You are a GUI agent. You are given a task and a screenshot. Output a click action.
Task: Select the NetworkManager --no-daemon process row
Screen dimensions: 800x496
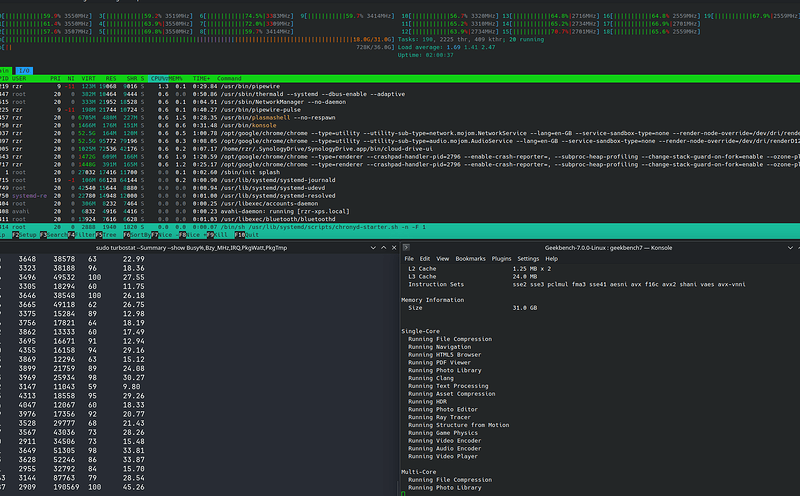point(400,102)
